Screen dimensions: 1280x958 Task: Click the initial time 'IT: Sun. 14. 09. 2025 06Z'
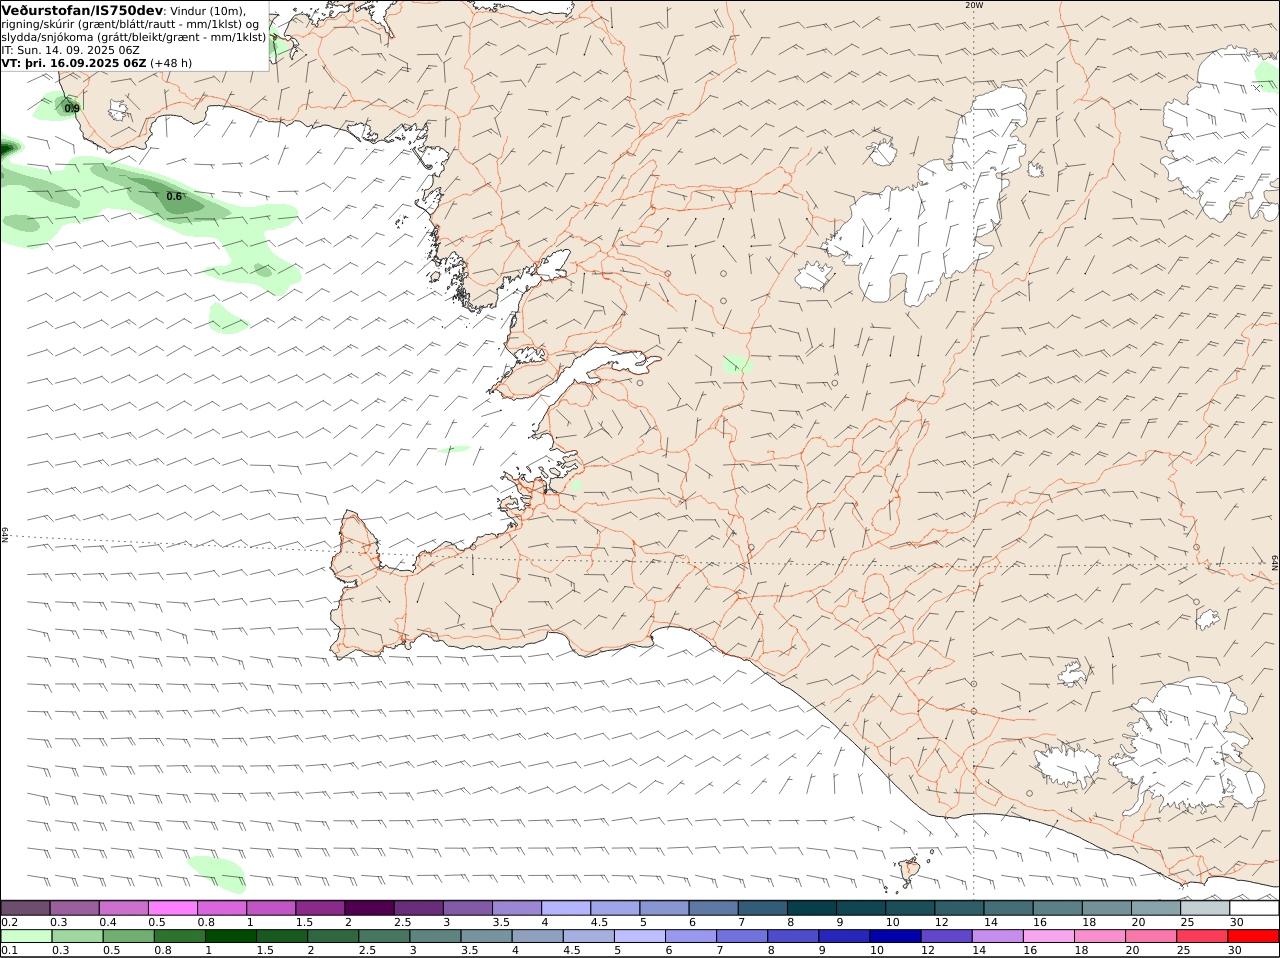click(x=71, y=49)
